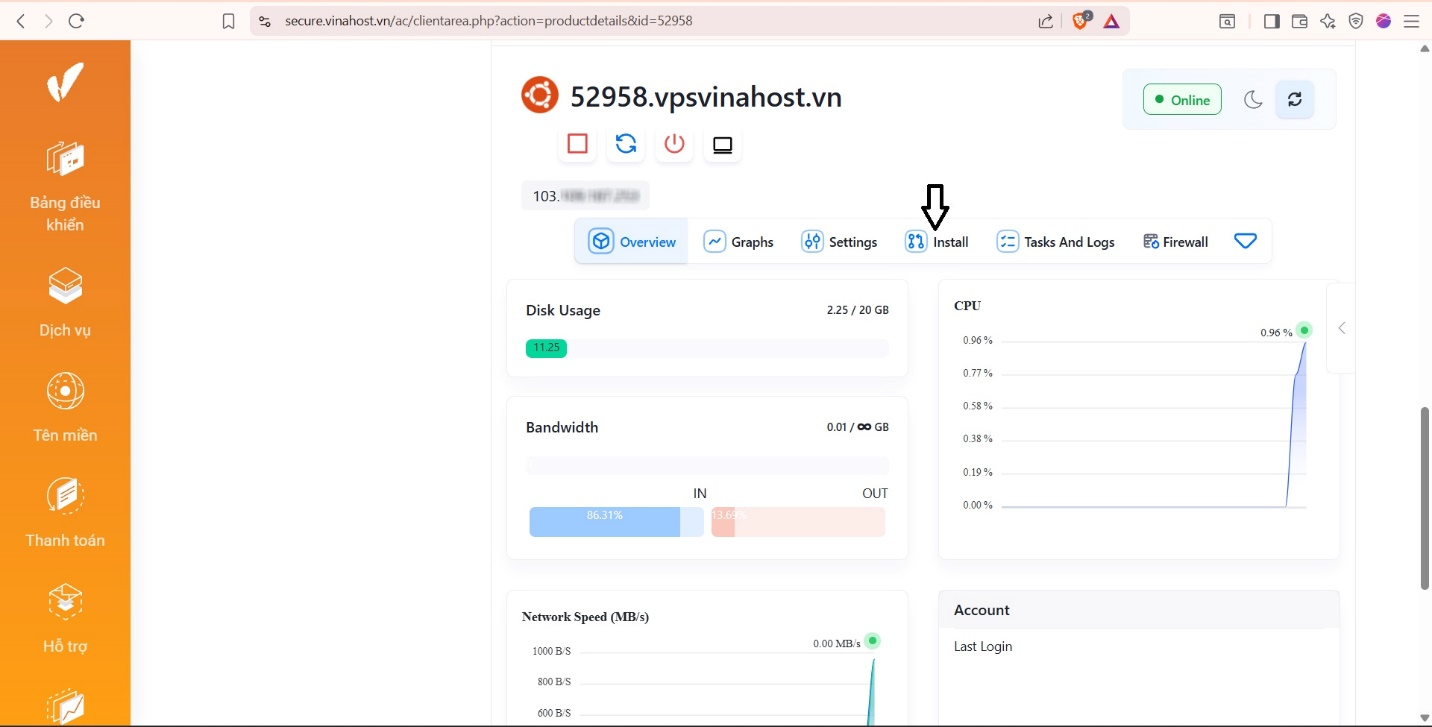Click the tab search icon
Image resolution: width=1432 pixels, height=727 pixels.
pyautogui.click(x=1227, y=21)
